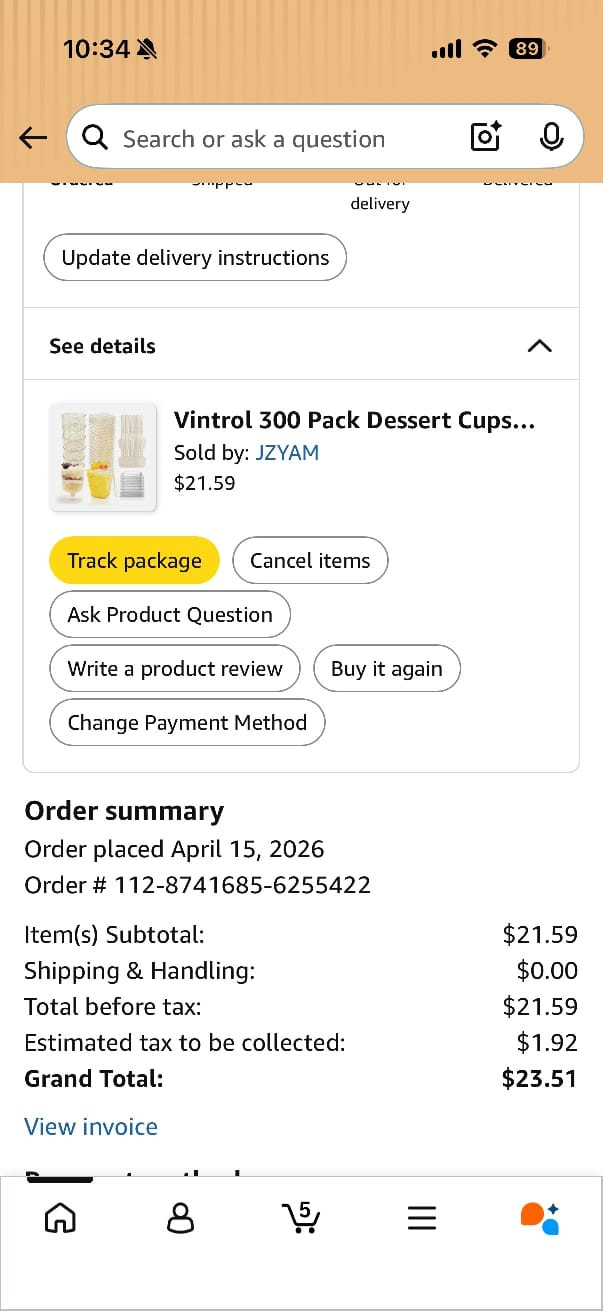
Task: Tap the Buy it again button
Action: pyautogui.click(x=387, y=669)
